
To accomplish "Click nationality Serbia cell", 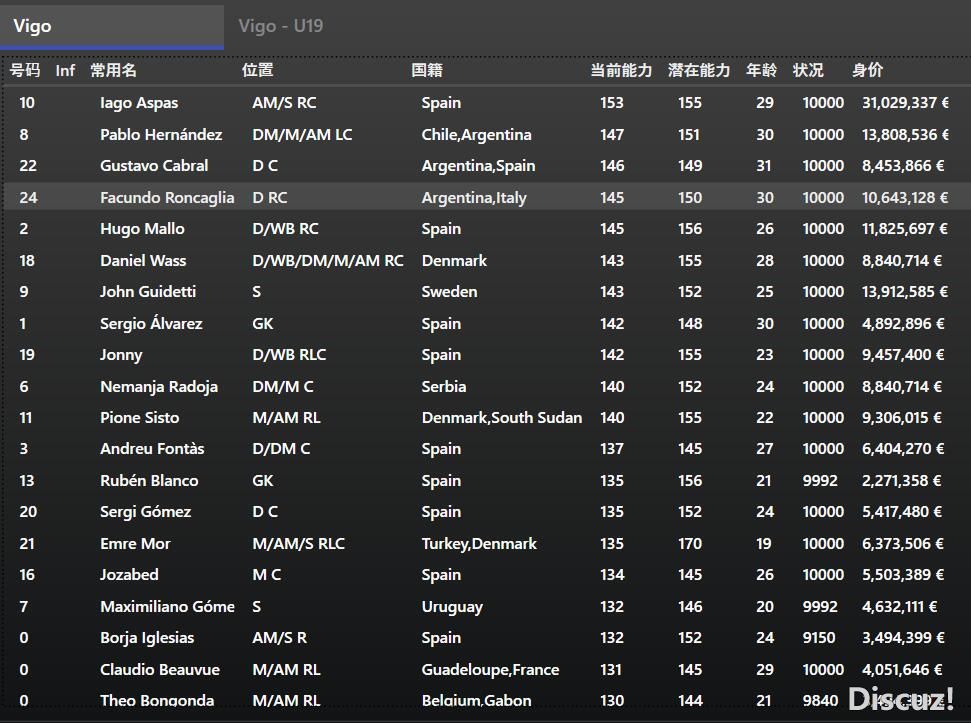I will 444,386.
